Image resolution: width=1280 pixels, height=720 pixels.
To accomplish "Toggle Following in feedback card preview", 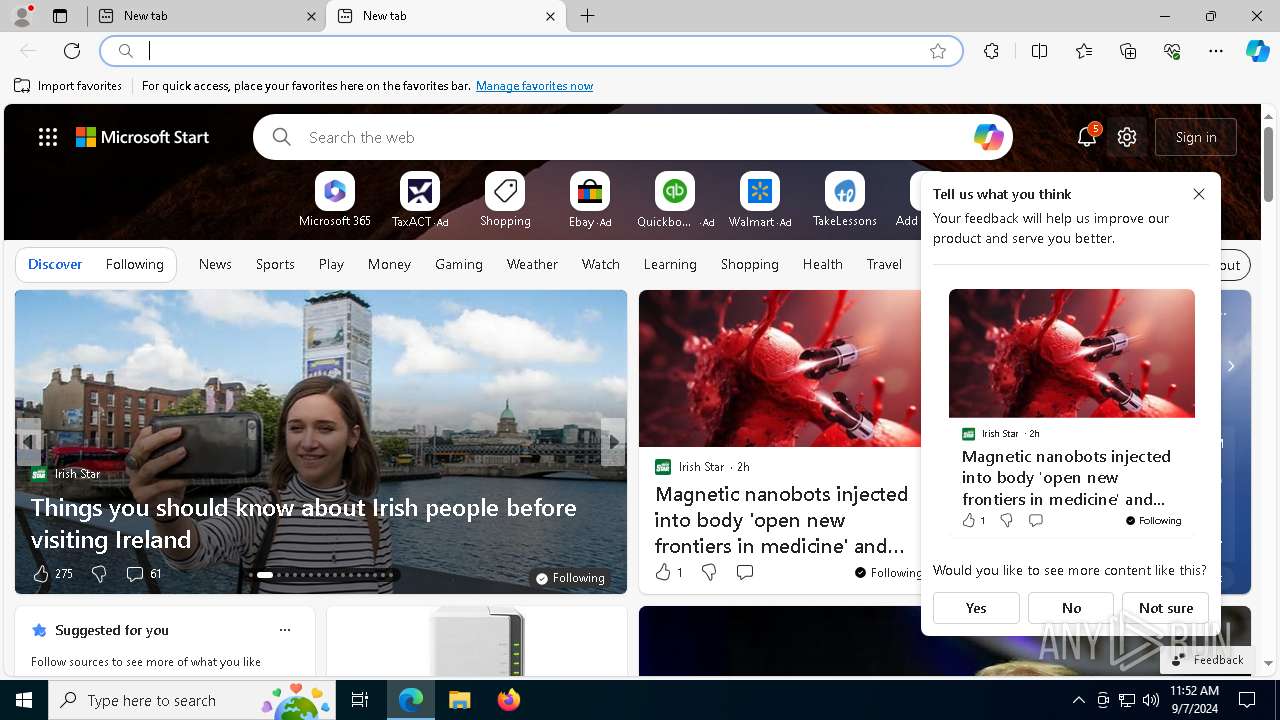I will point(1153,520).
